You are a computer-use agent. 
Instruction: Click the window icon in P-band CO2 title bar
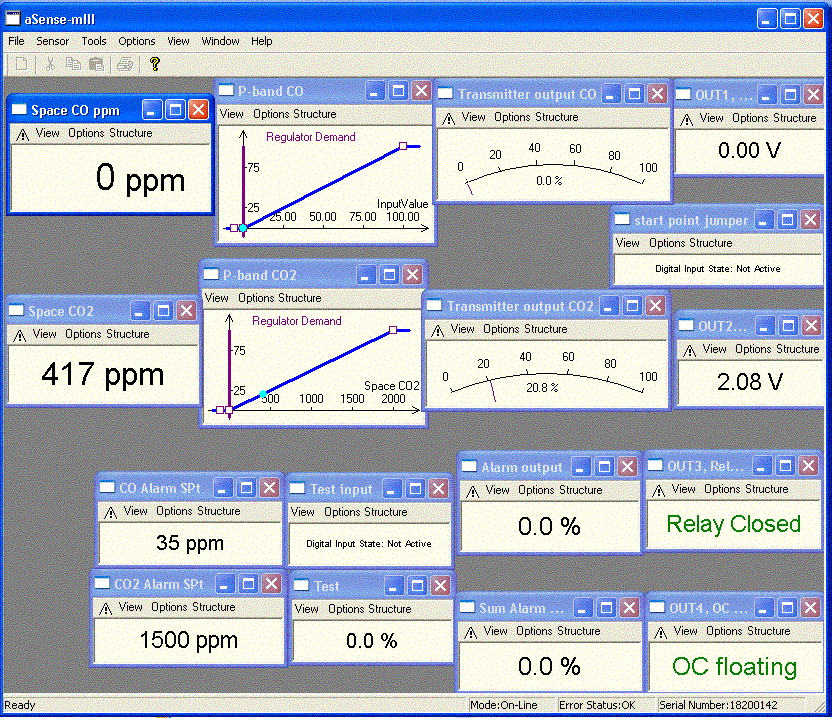[211, 274]
